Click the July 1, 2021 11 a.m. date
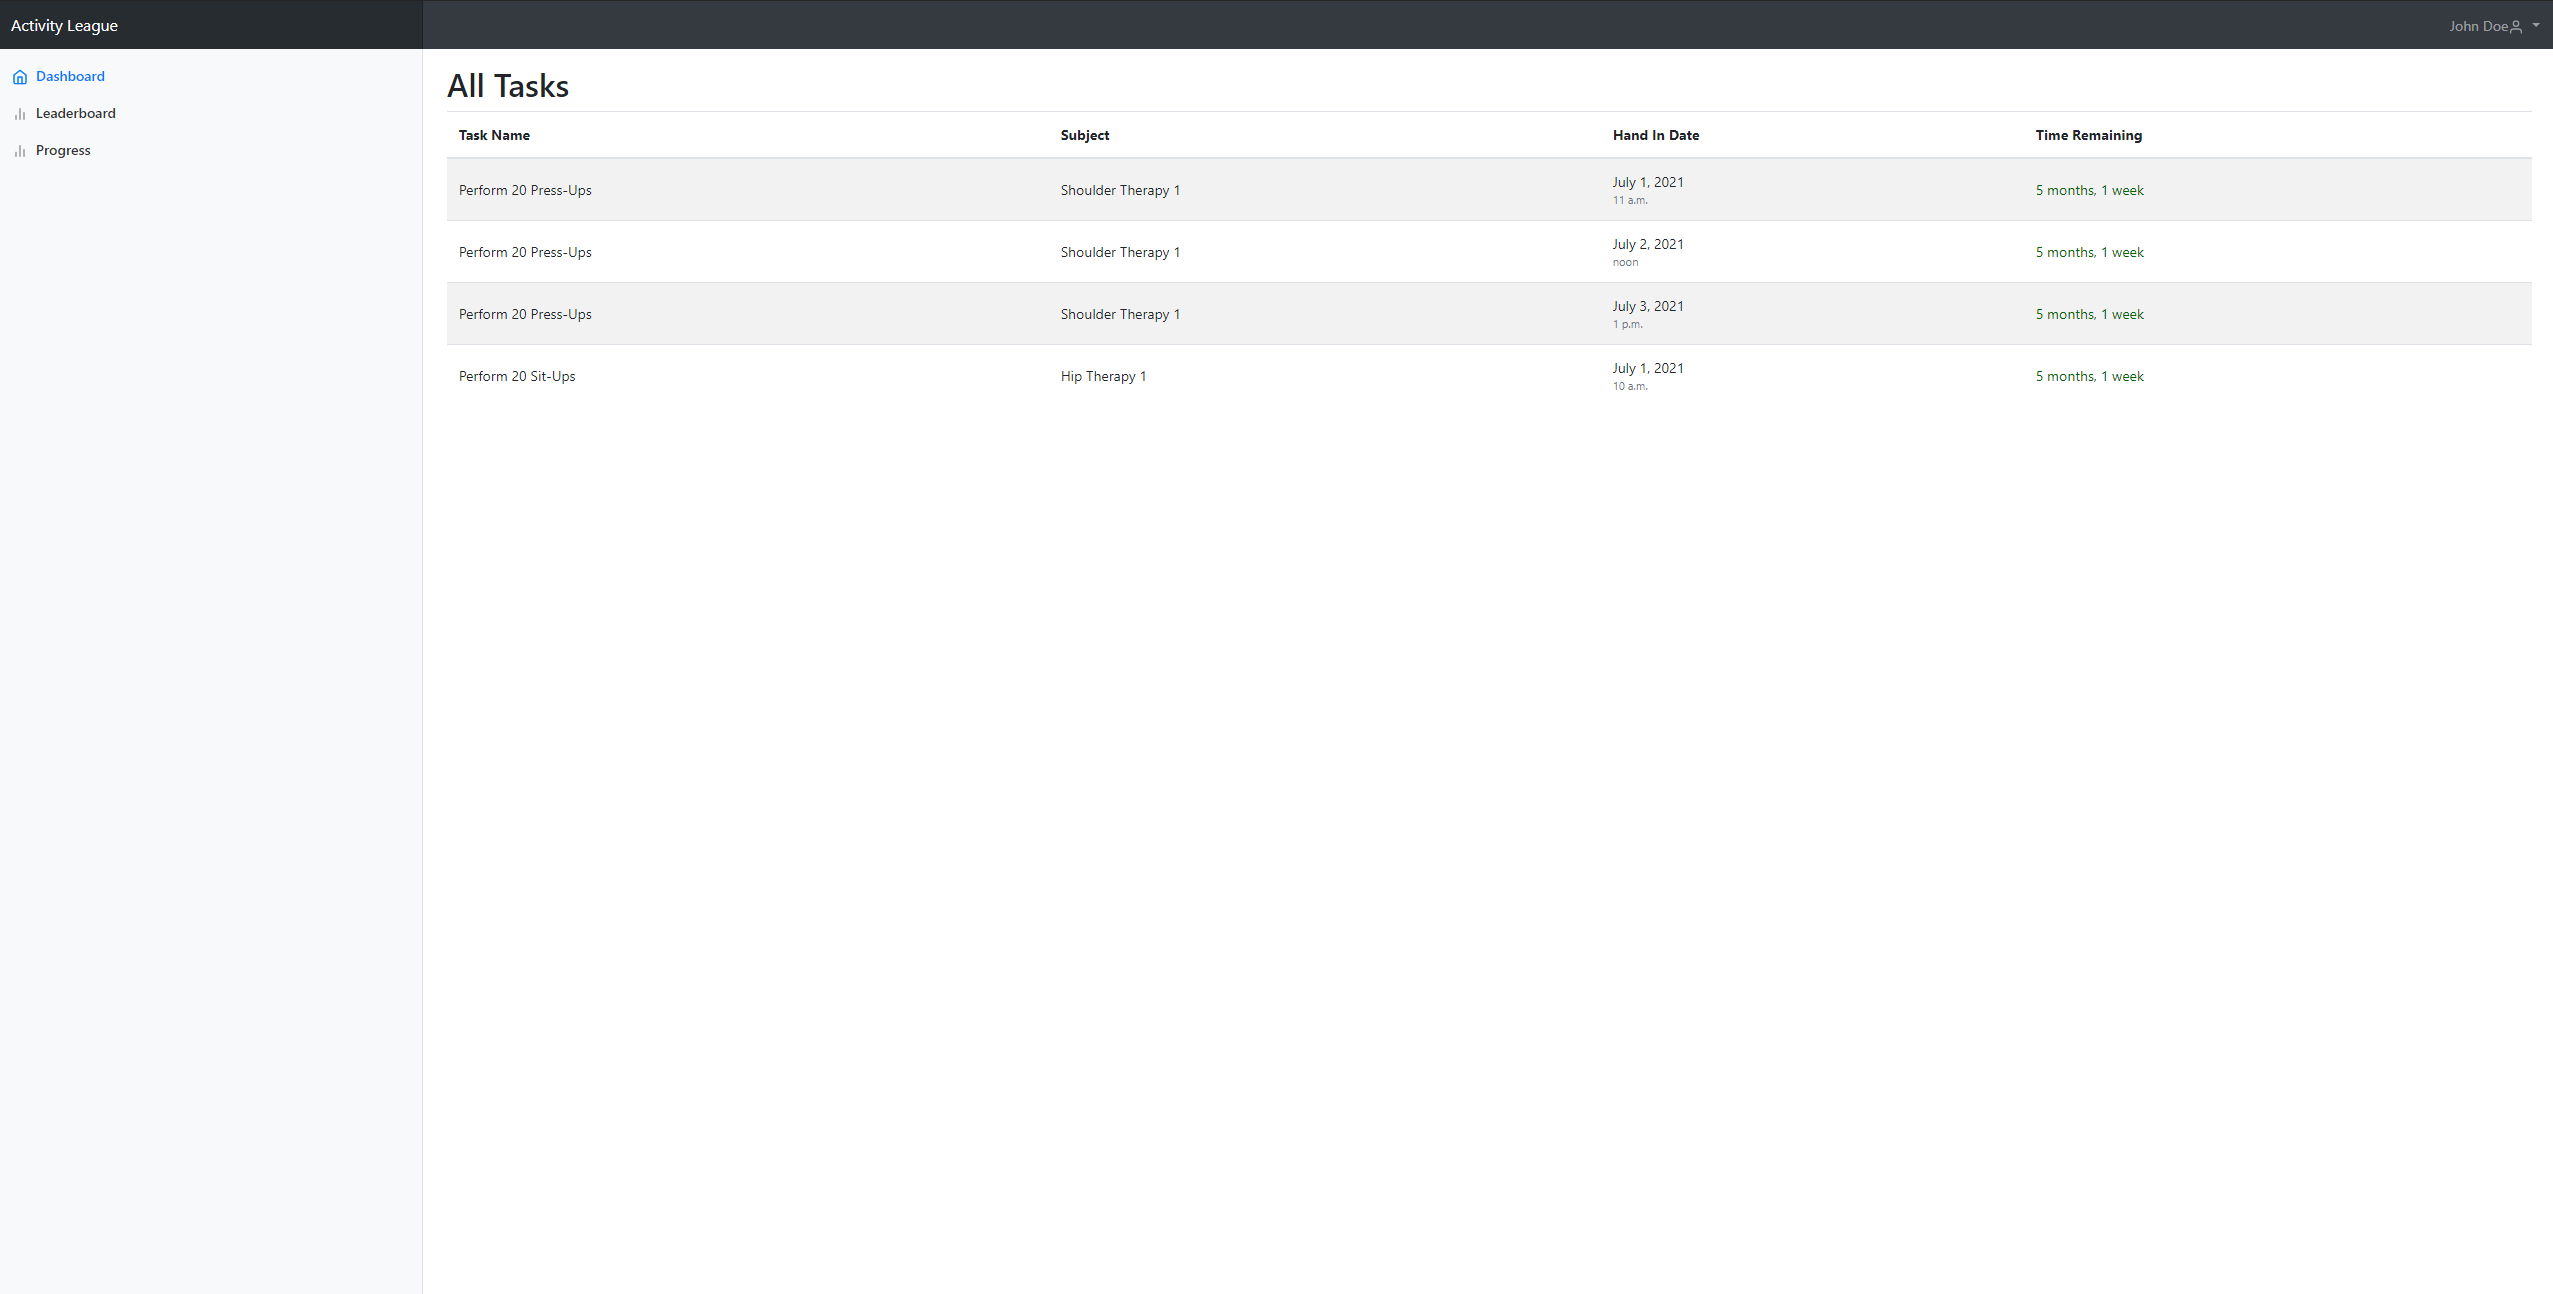 coord(1648,190)
